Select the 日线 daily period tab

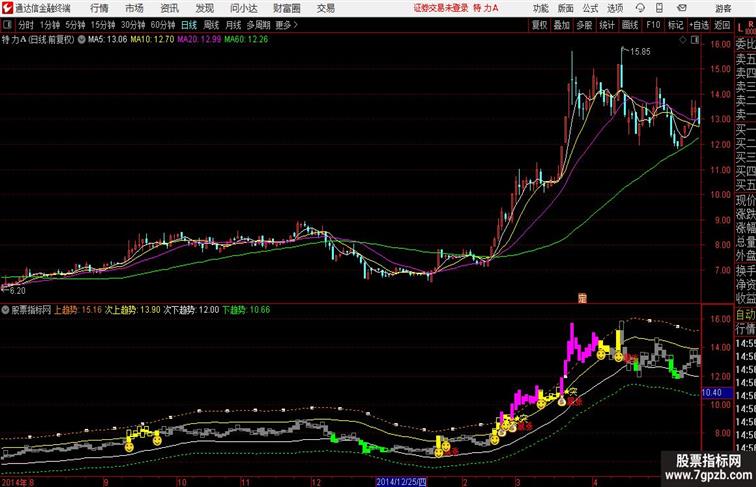click(x=189, y=25)
